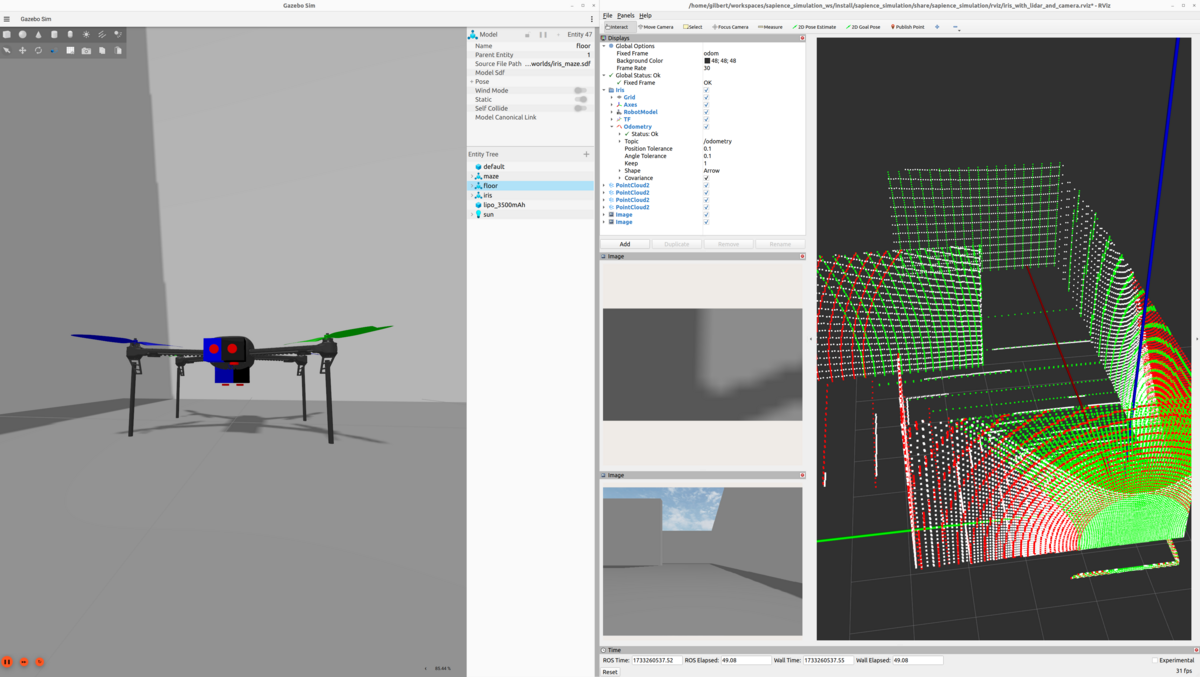Activate the rotate tool in Gazebo toolbar

click(x=39, y=49)
